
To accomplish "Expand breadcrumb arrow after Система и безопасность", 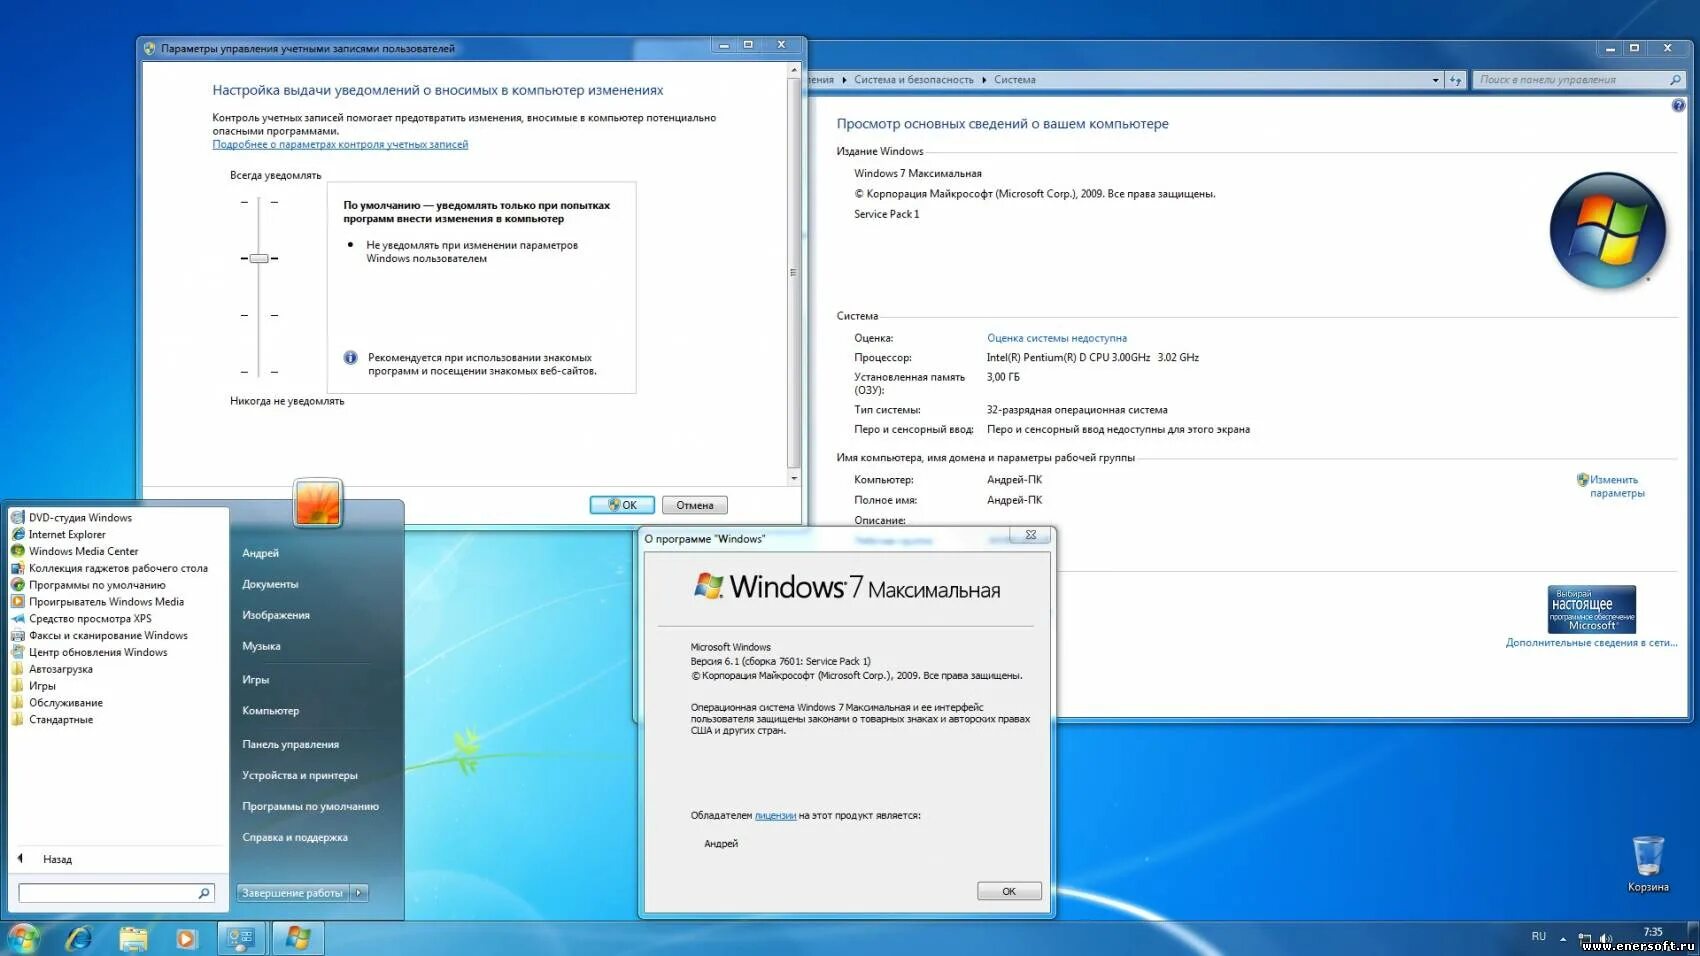I will click(x=984, y=80).
